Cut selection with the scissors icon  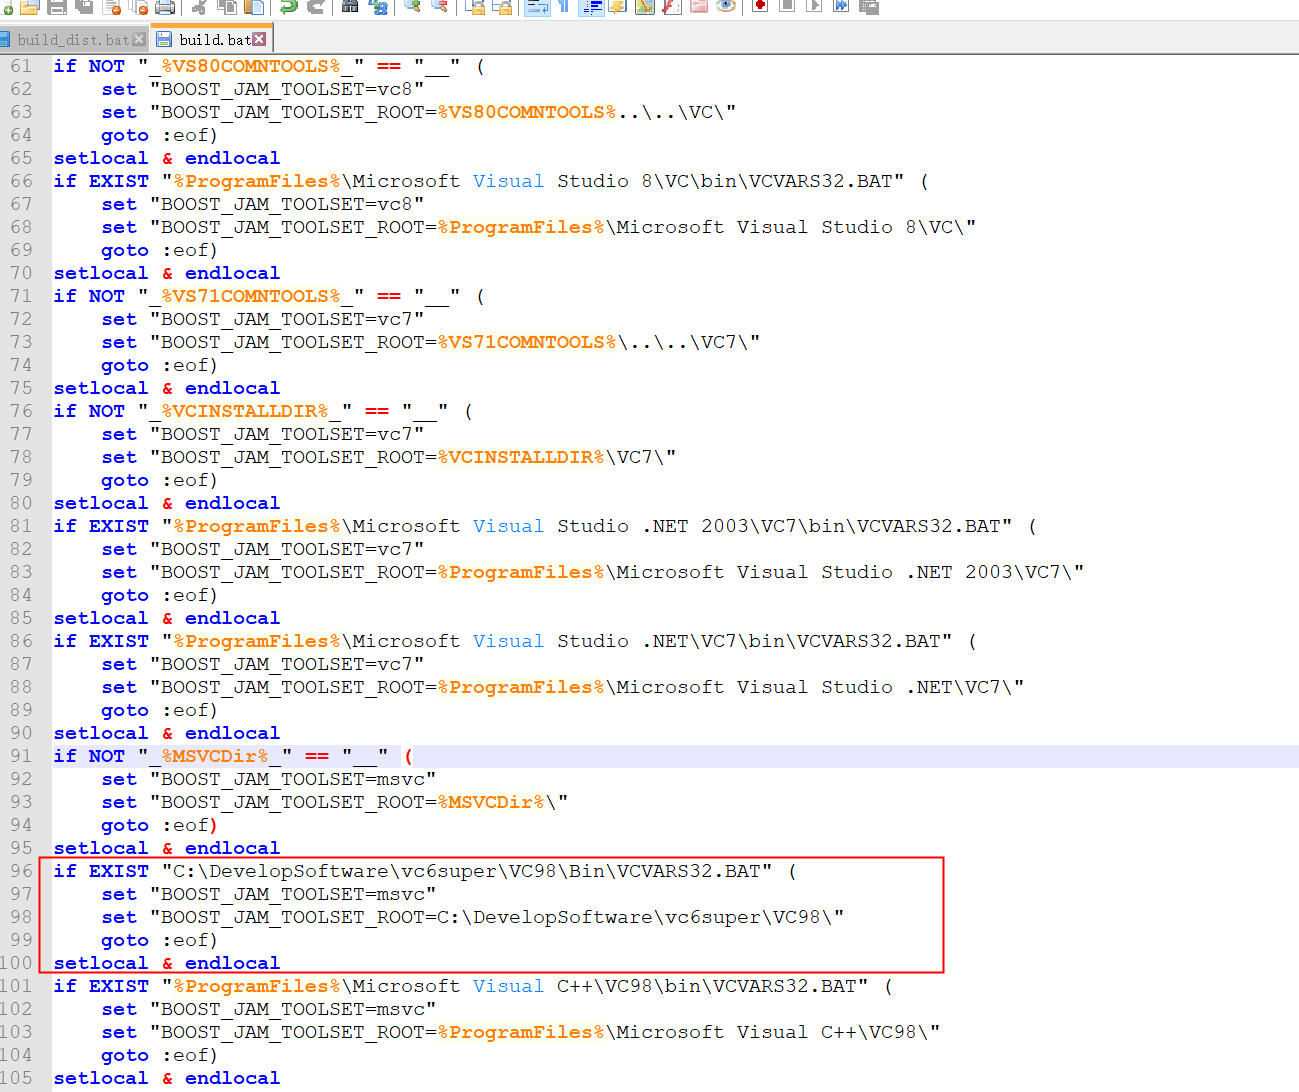(199, 6)
